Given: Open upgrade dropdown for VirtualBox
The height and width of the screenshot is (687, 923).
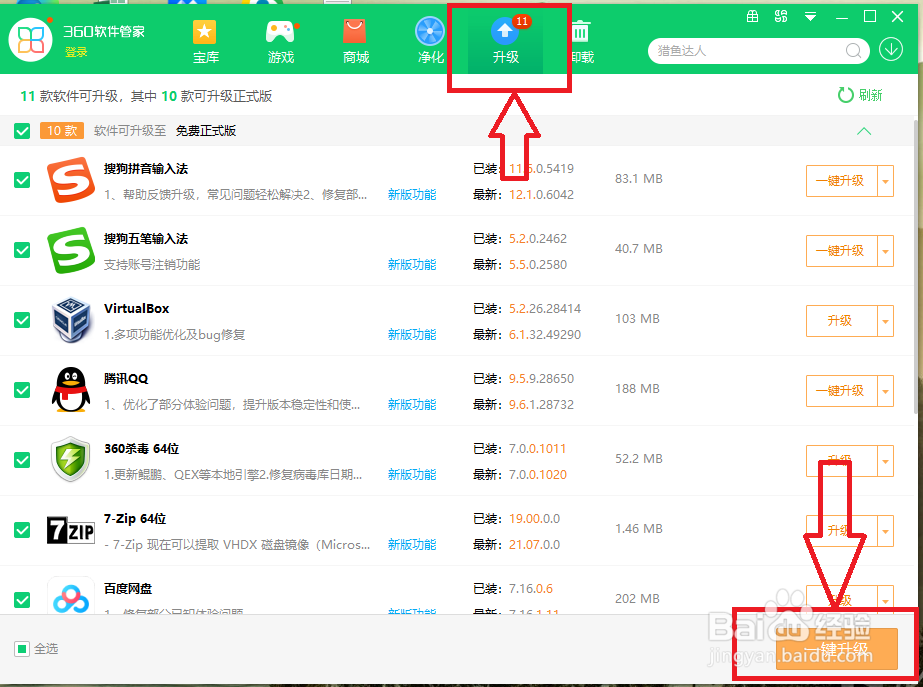Looking at the screenshot, I should coord(885,321).
